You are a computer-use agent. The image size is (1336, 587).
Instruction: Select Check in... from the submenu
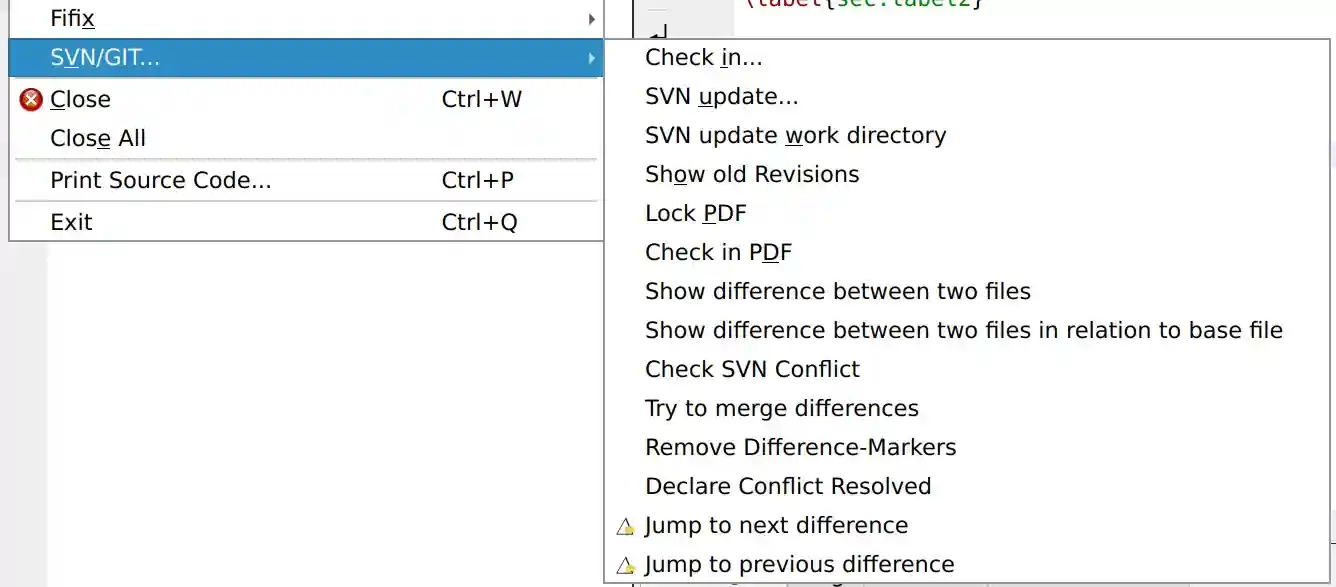(704, 57)
